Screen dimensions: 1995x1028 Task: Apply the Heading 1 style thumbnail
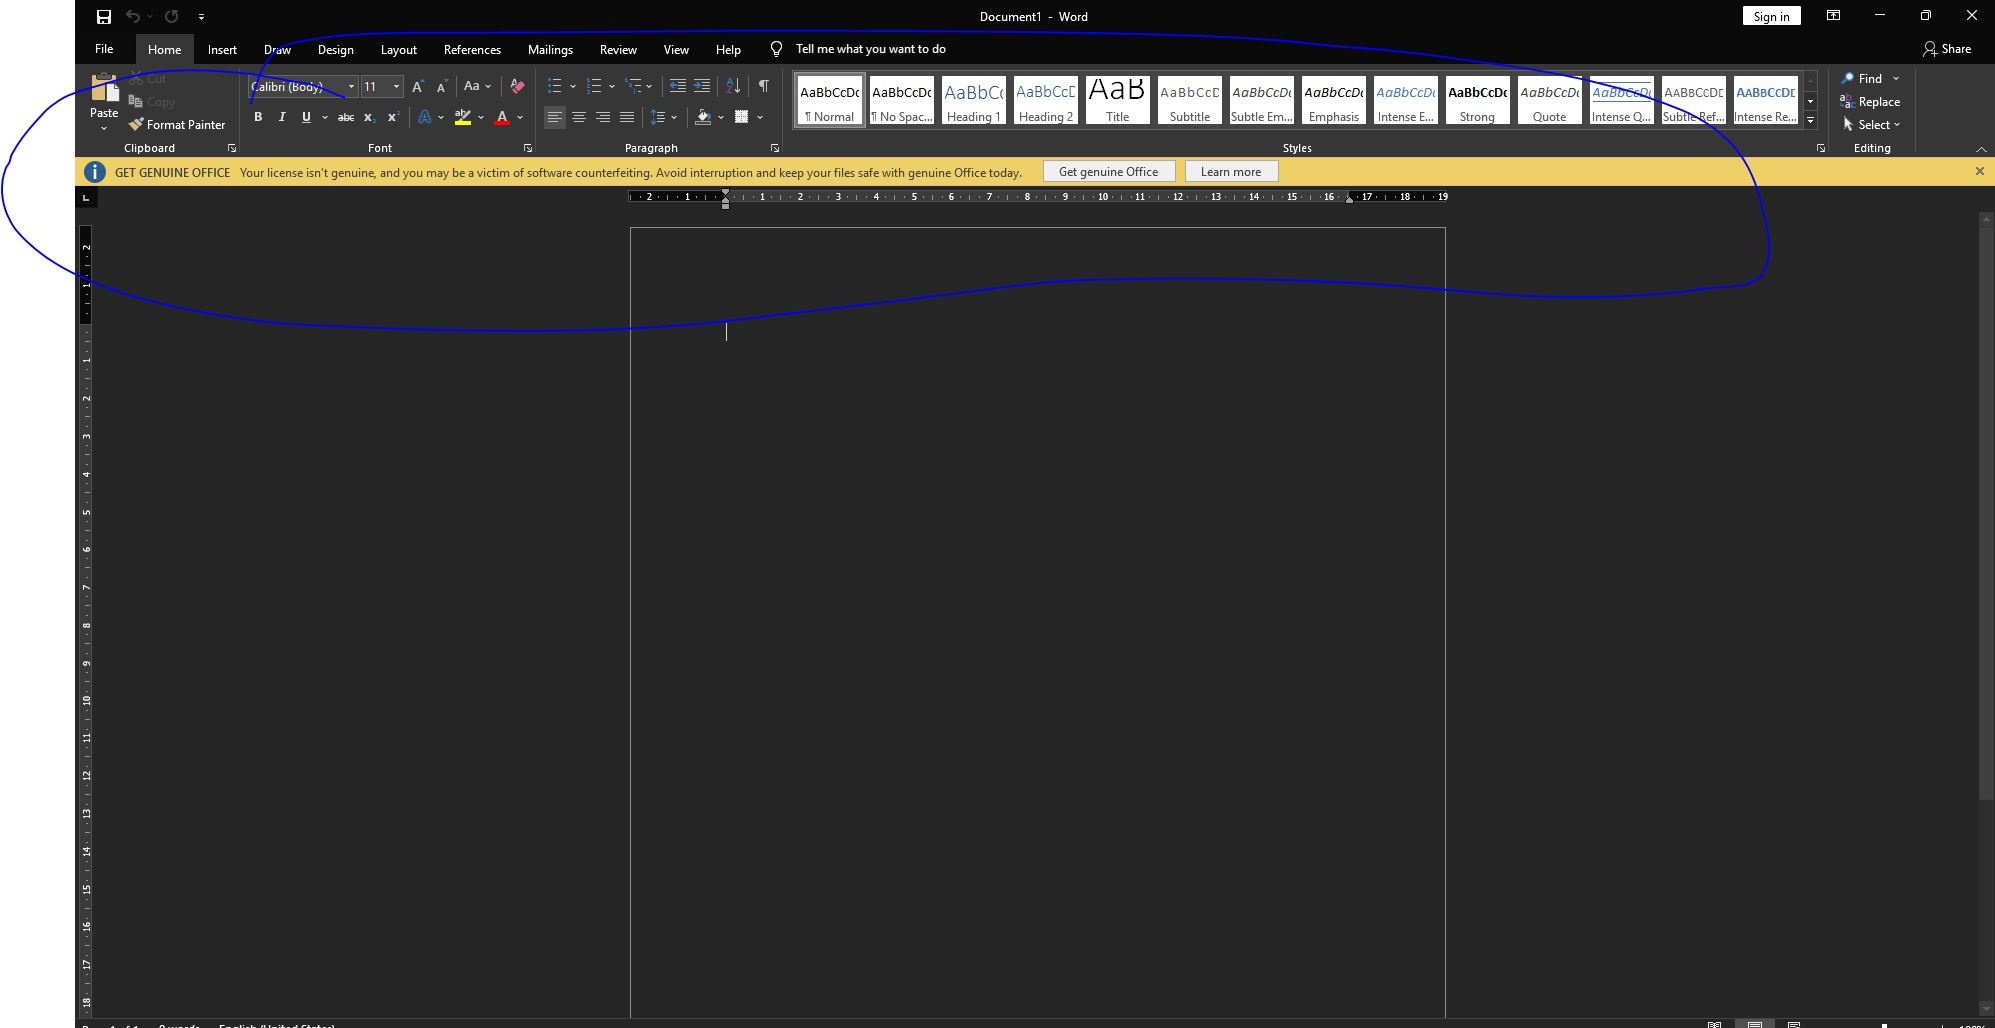[x=973, y=100]
